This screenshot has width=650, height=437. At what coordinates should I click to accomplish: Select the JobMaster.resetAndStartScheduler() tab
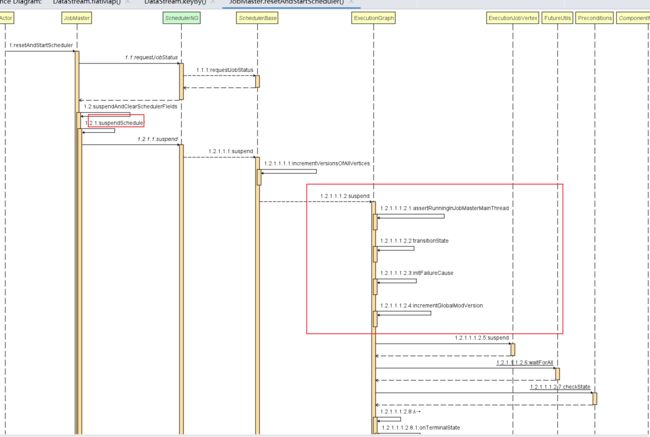(x=287, y=2)
